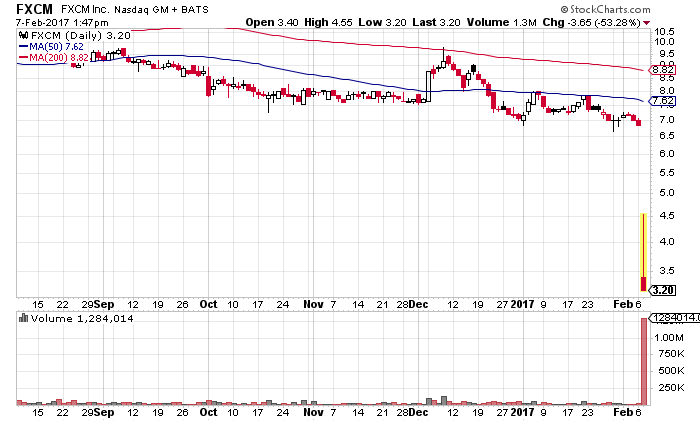700x421 pixels.
Task: Click the 'FXCM Inc. Nasdaq GM + BATS' label
Action: tap(135, 9)
